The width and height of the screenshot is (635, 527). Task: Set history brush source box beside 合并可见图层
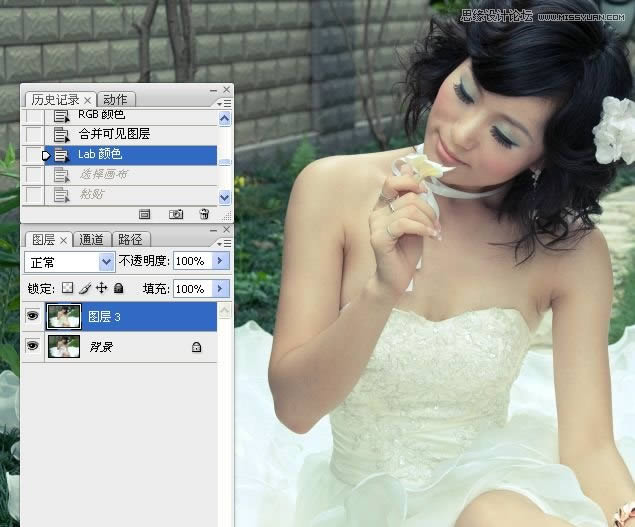pos(34,135)
